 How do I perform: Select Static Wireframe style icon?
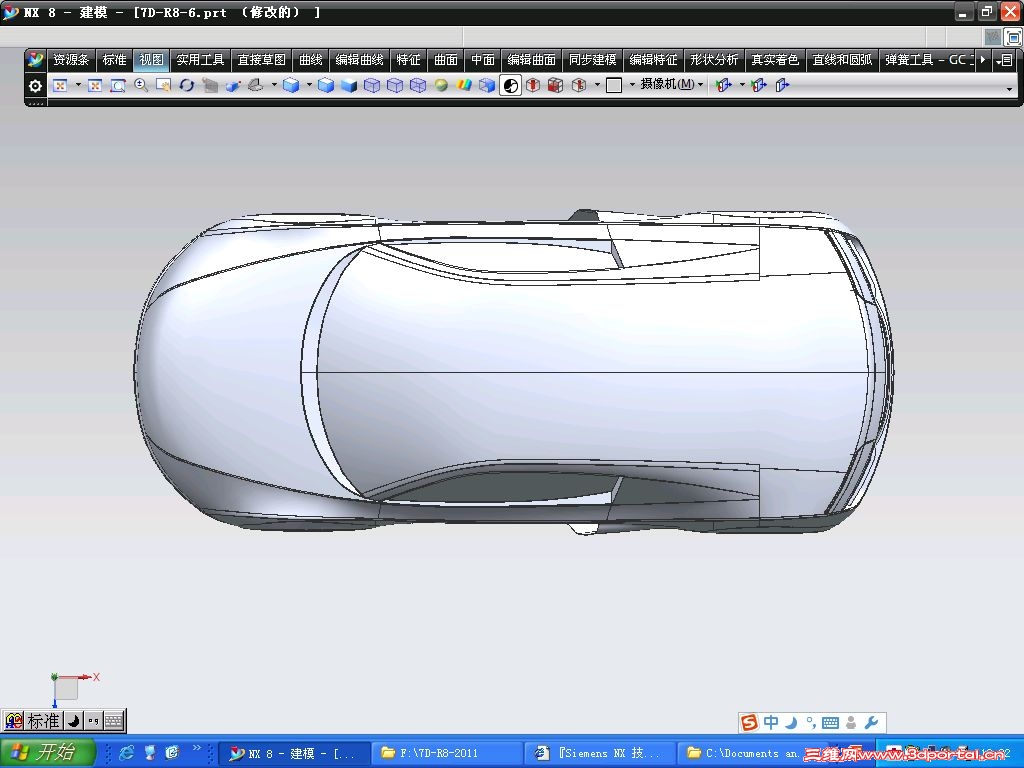coord(418,86)
